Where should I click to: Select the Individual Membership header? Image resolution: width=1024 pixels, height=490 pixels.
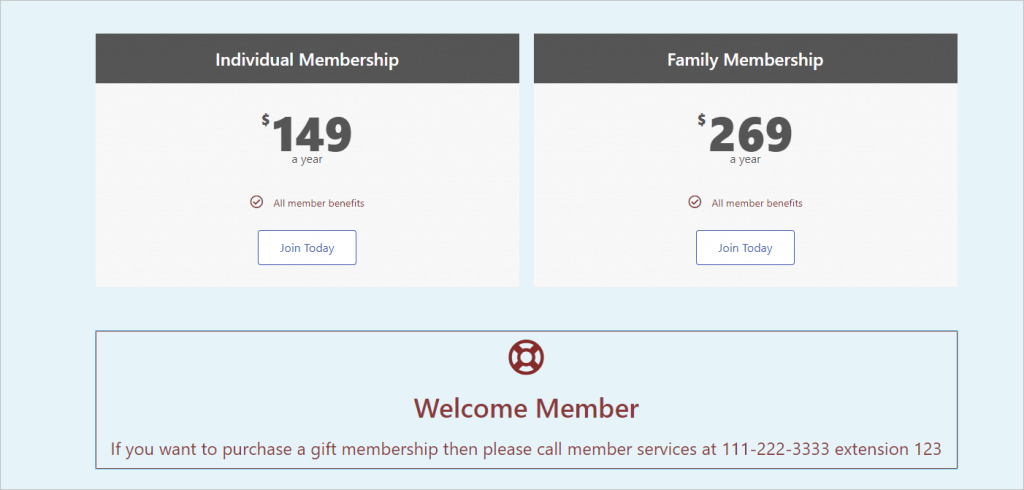(x=307, y=59)
